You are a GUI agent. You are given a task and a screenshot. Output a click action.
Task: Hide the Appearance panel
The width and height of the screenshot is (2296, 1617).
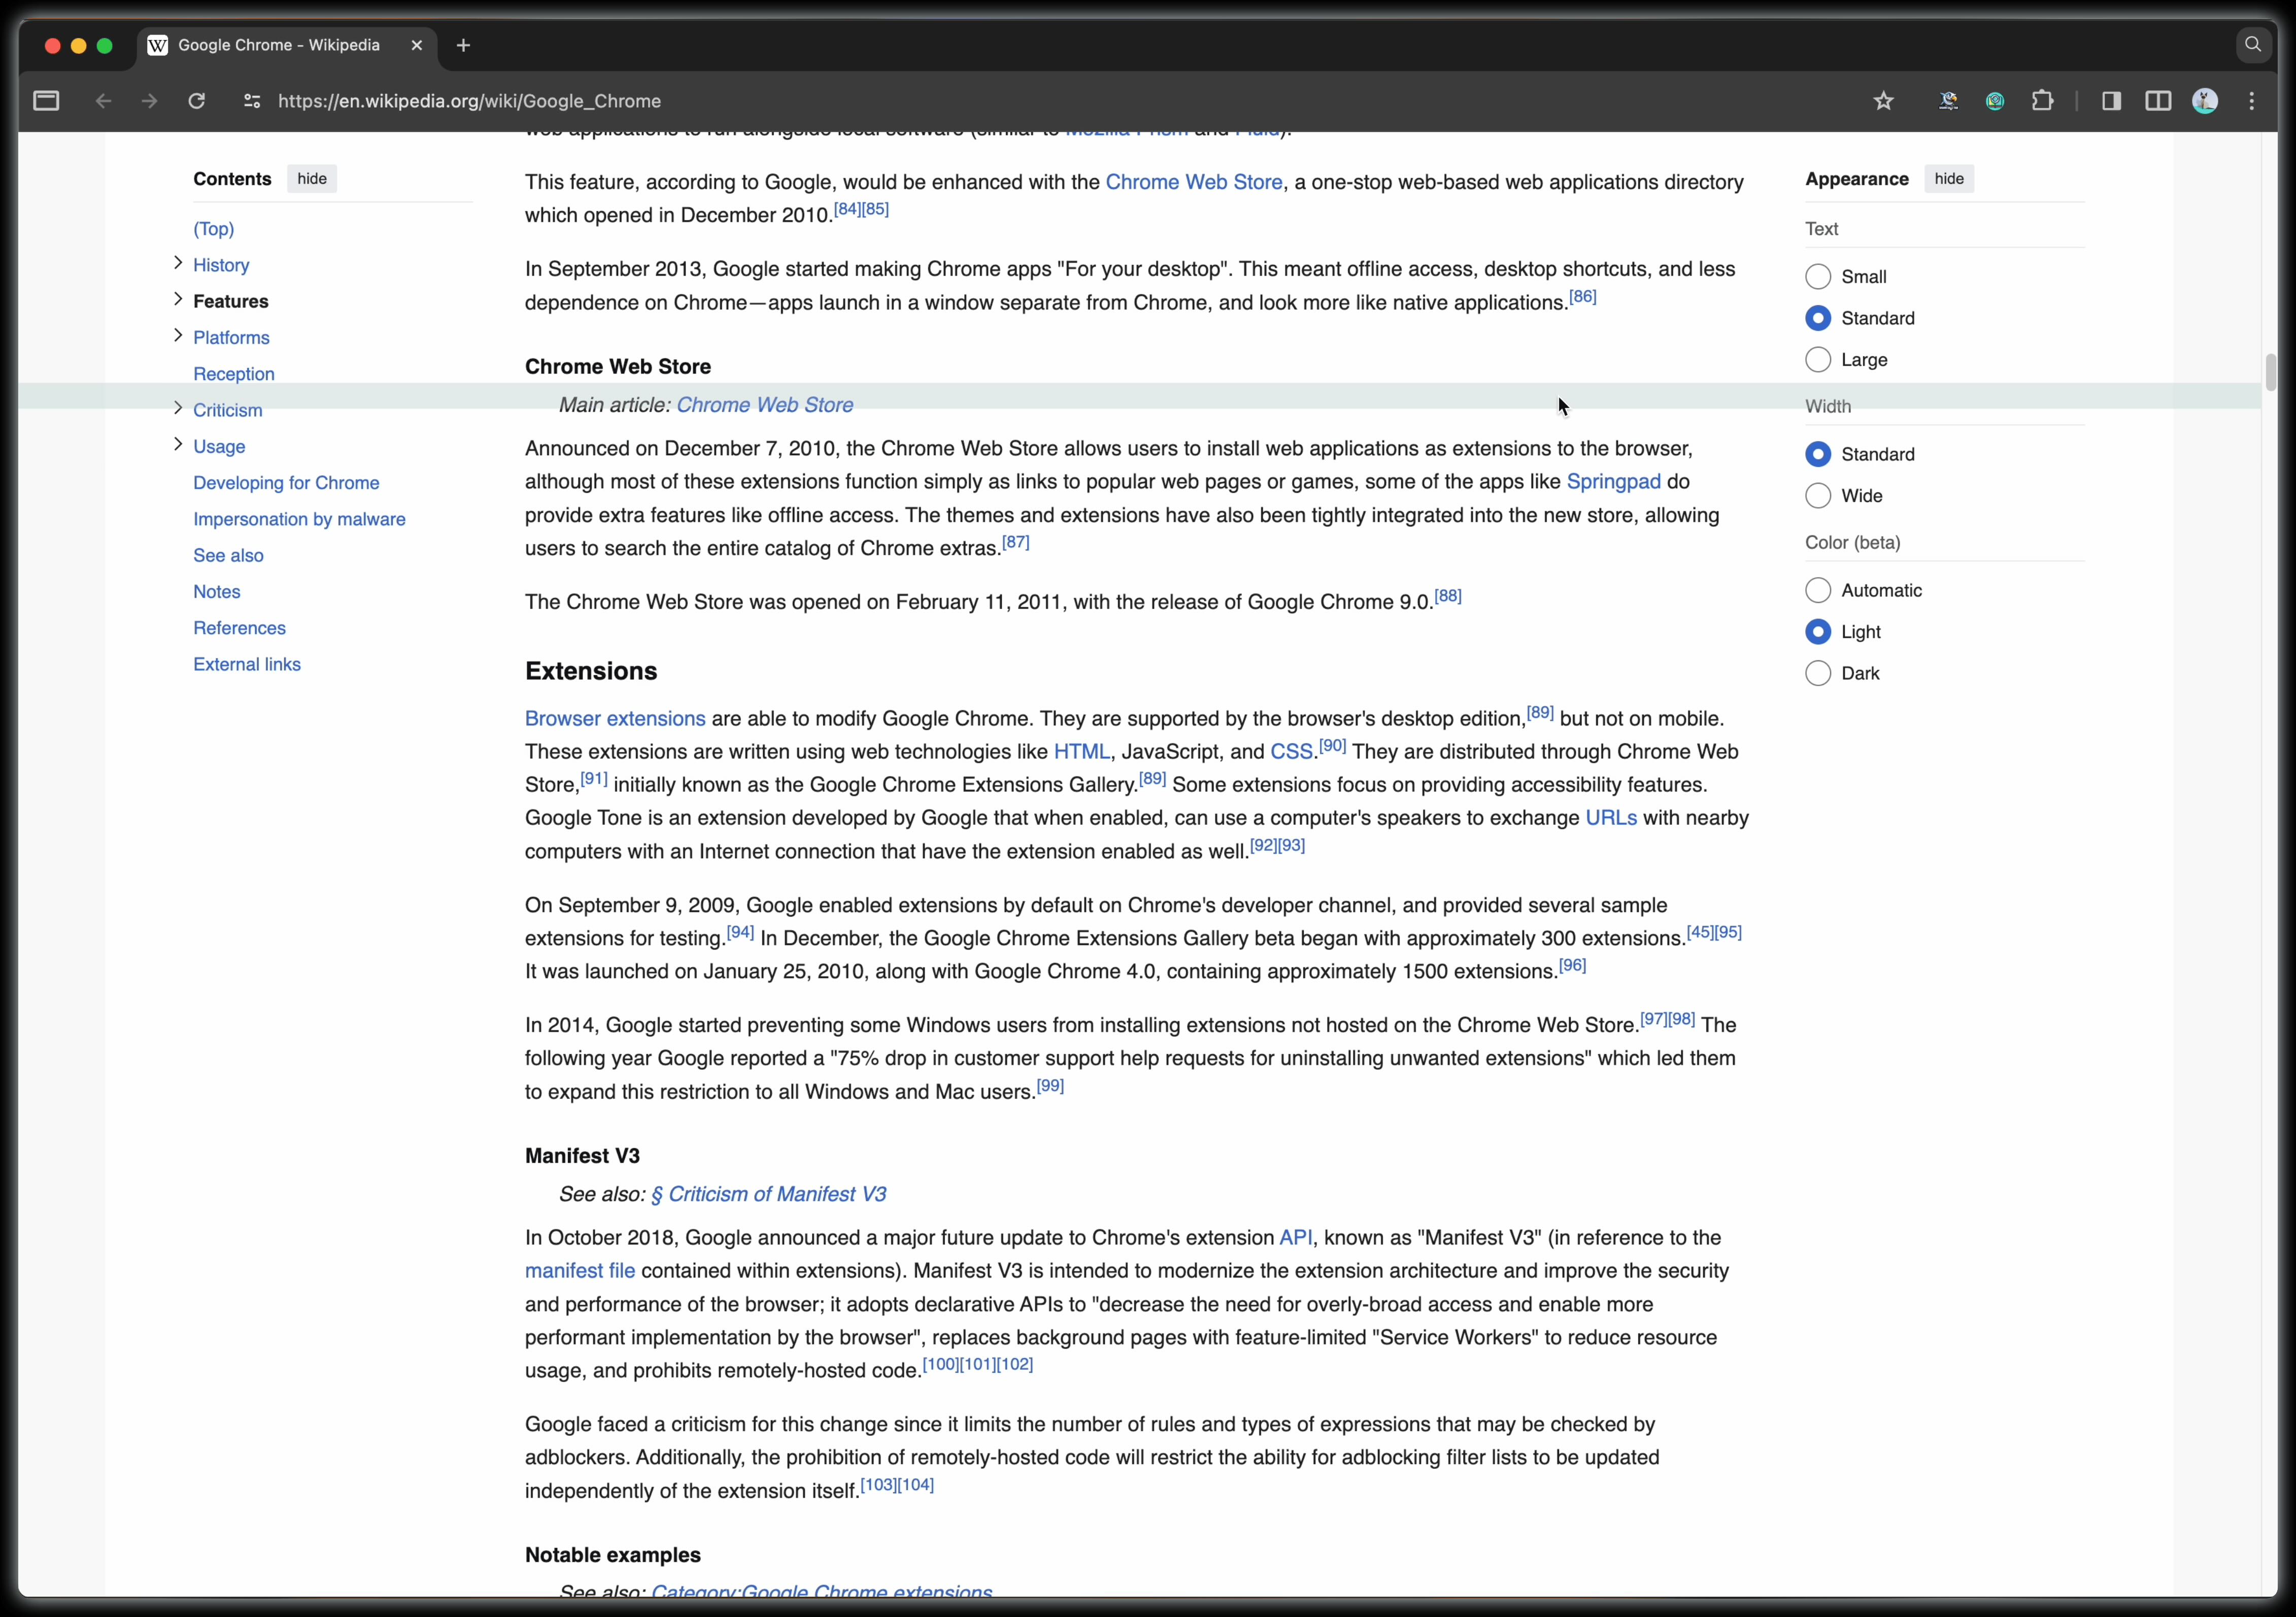click(x=1948, y=179)
